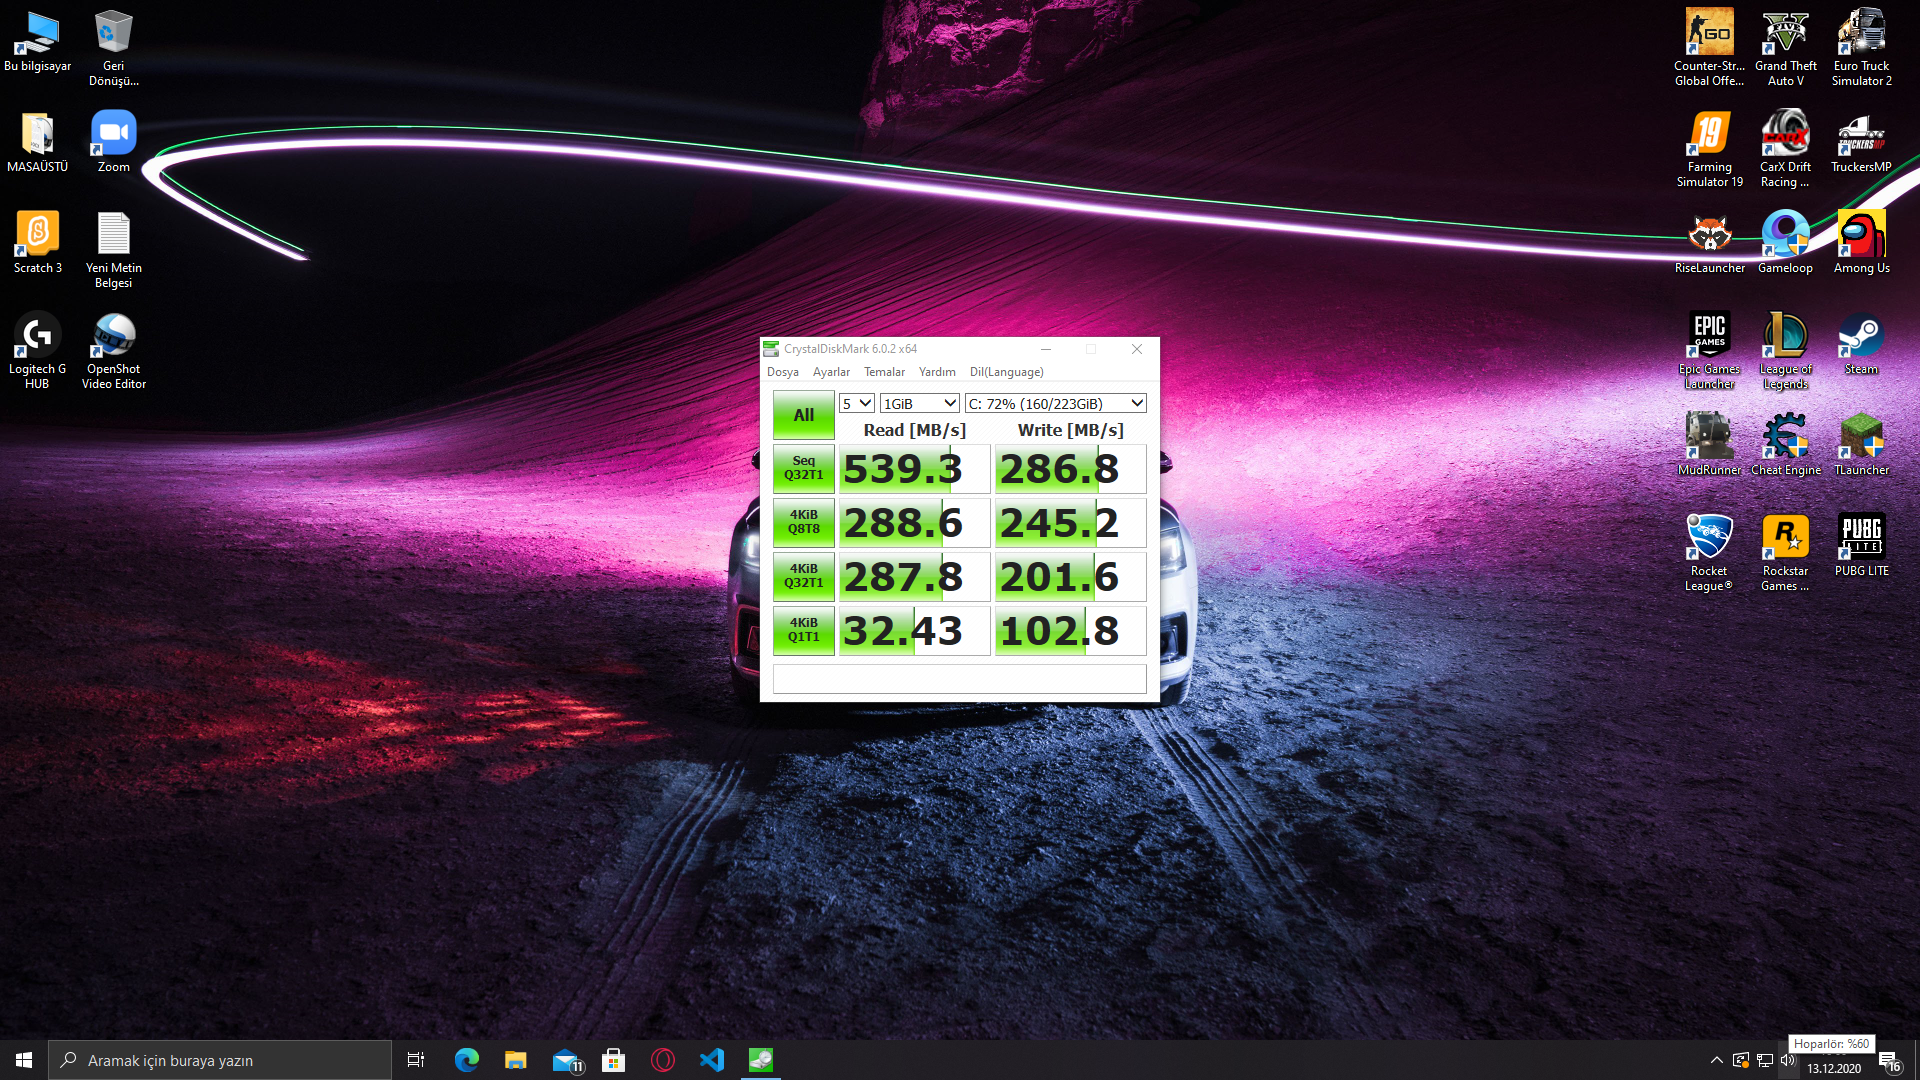Screen dimensions: 1920x1080
Task: Run all benchmarks with the All button
Action: pyautogui.click(x=804, y=415)
